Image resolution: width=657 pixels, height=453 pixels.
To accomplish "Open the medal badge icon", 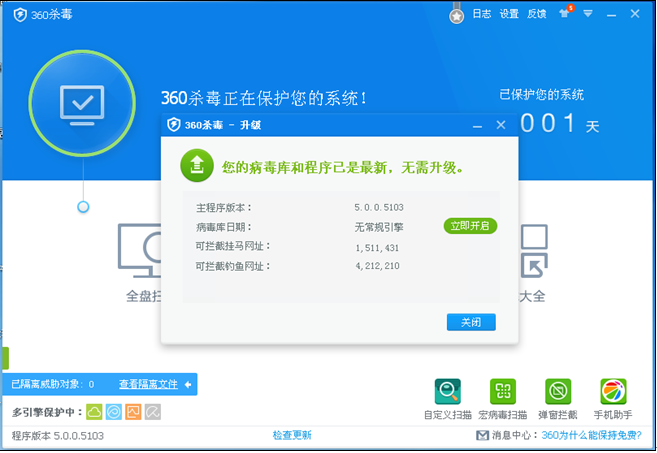I will coord(456,14).
